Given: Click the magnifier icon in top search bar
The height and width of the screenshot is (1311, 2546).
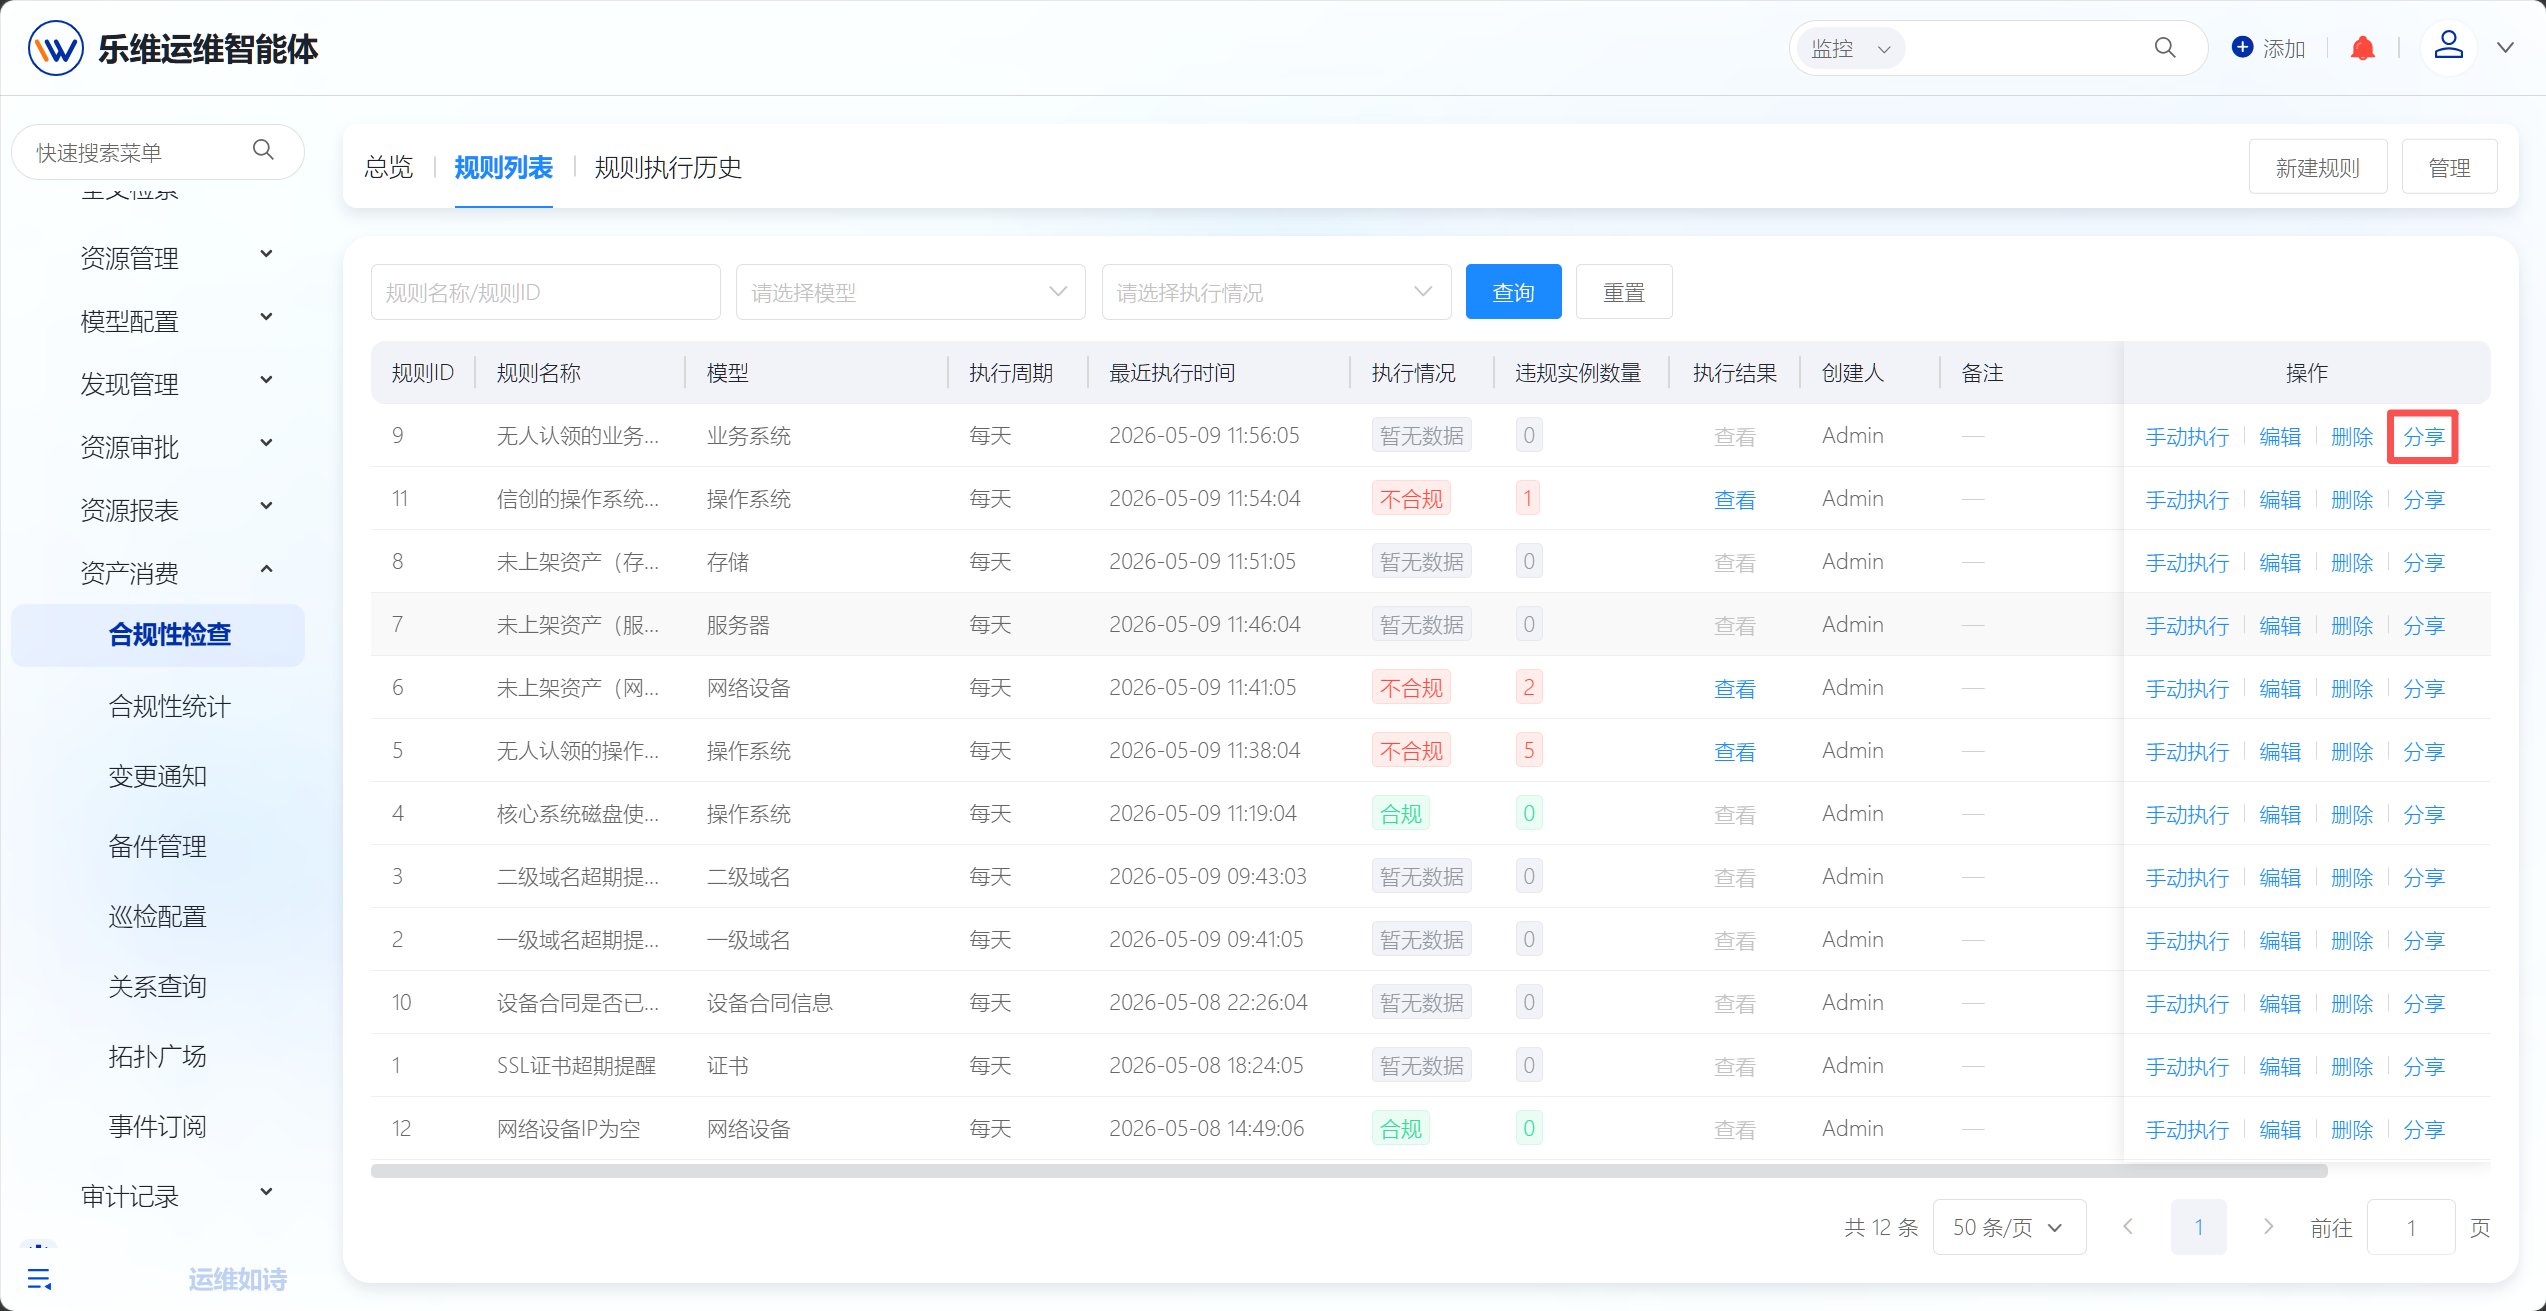Looking at the screenshot, I should coord(2165,48).
